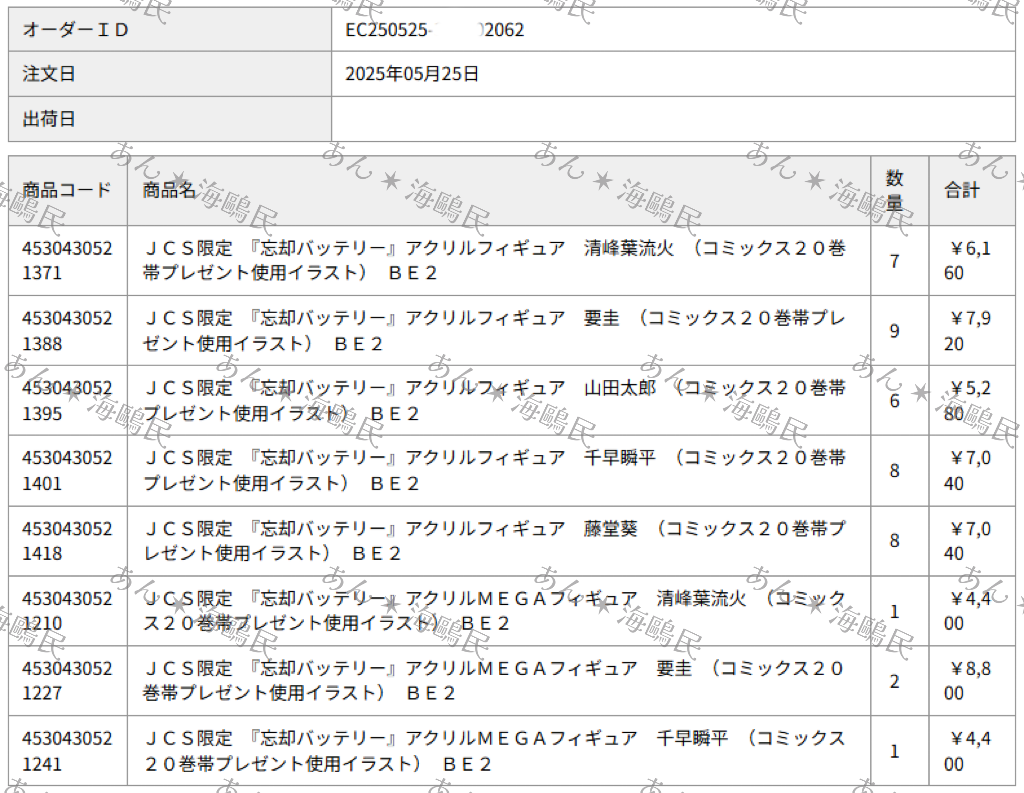Click total ¥4,400 in MEGA 千早瞬平 row
This screenshot has height=793, width=1024.
pos(968,751)
